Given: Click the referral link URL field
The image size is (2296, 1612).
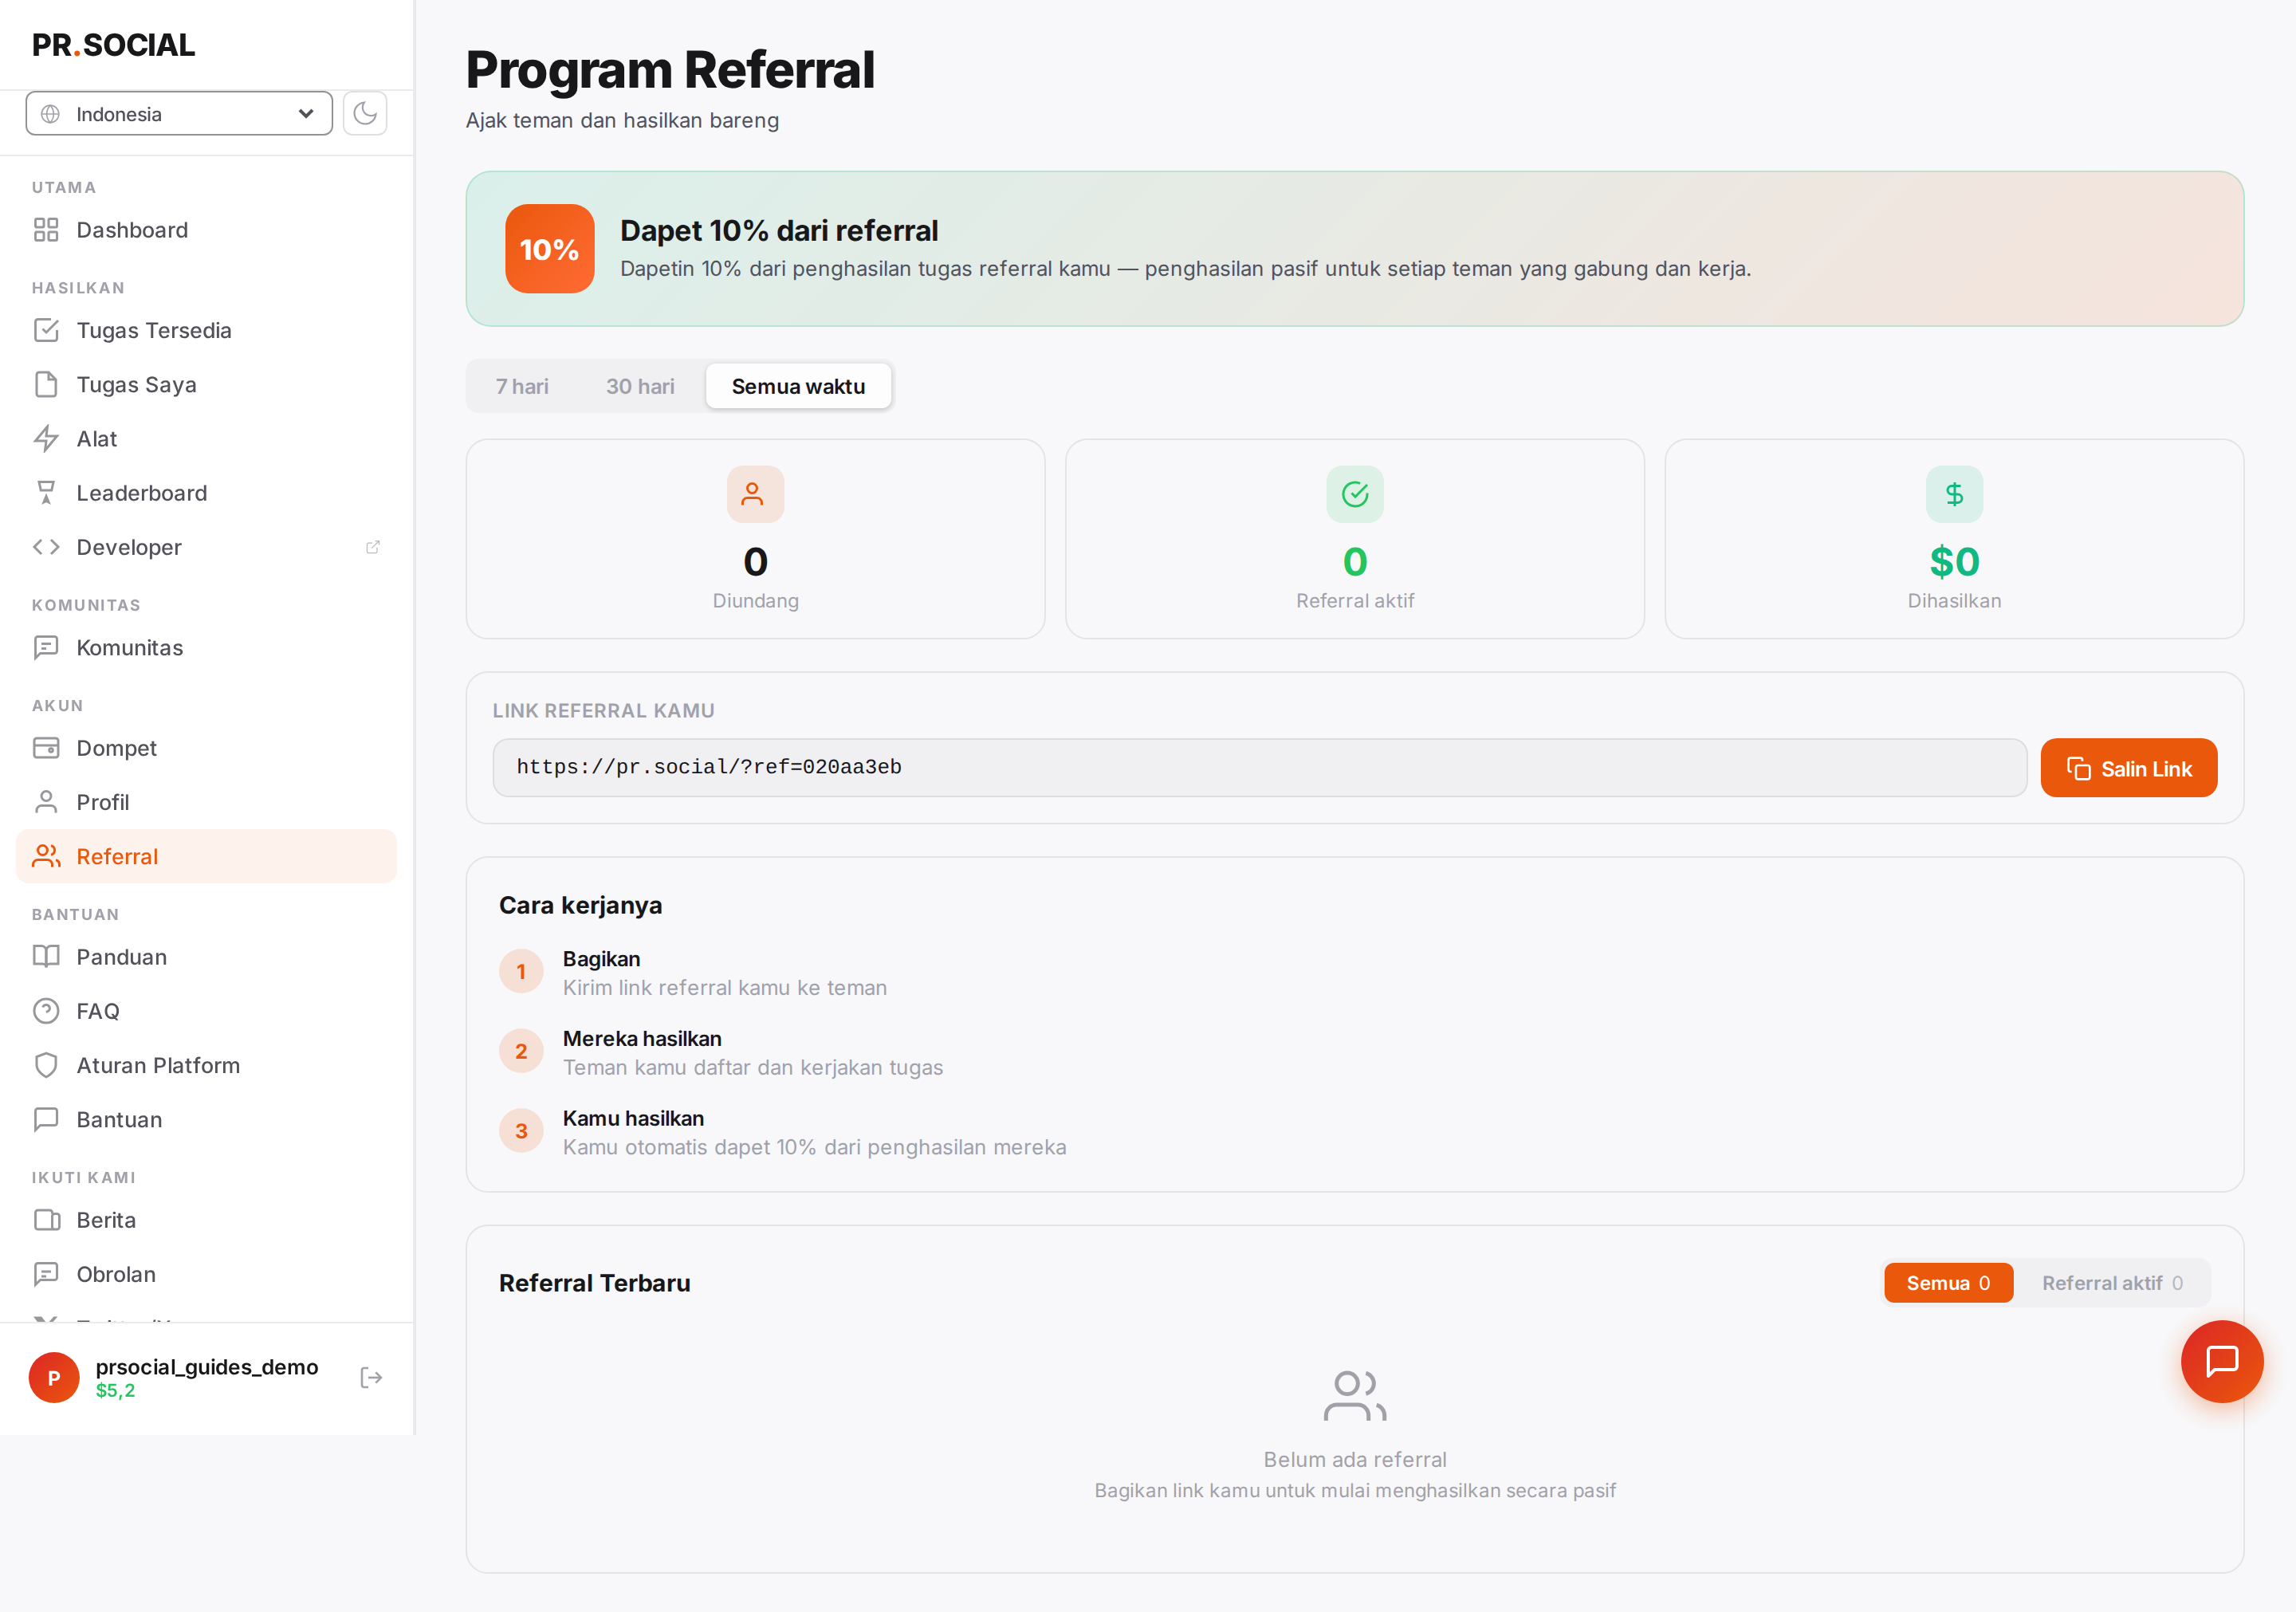Looking at the screenshot, I should click(1259, 768).
